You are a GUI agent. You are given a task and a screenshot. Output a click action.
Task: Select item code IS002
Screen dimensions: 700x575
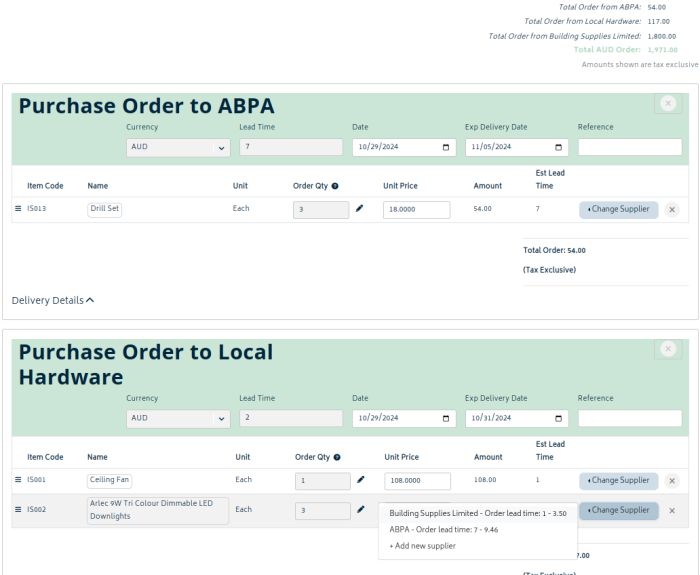pyautogui.click(x=37, y=509)
